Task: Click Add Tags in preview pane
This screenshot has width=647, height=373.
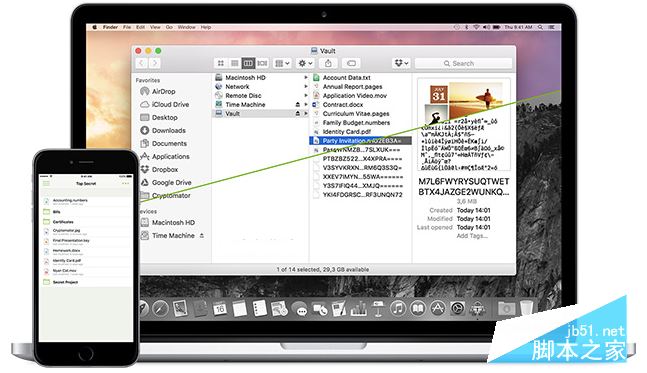Action: pyautogui.click(x=472, y=236)
